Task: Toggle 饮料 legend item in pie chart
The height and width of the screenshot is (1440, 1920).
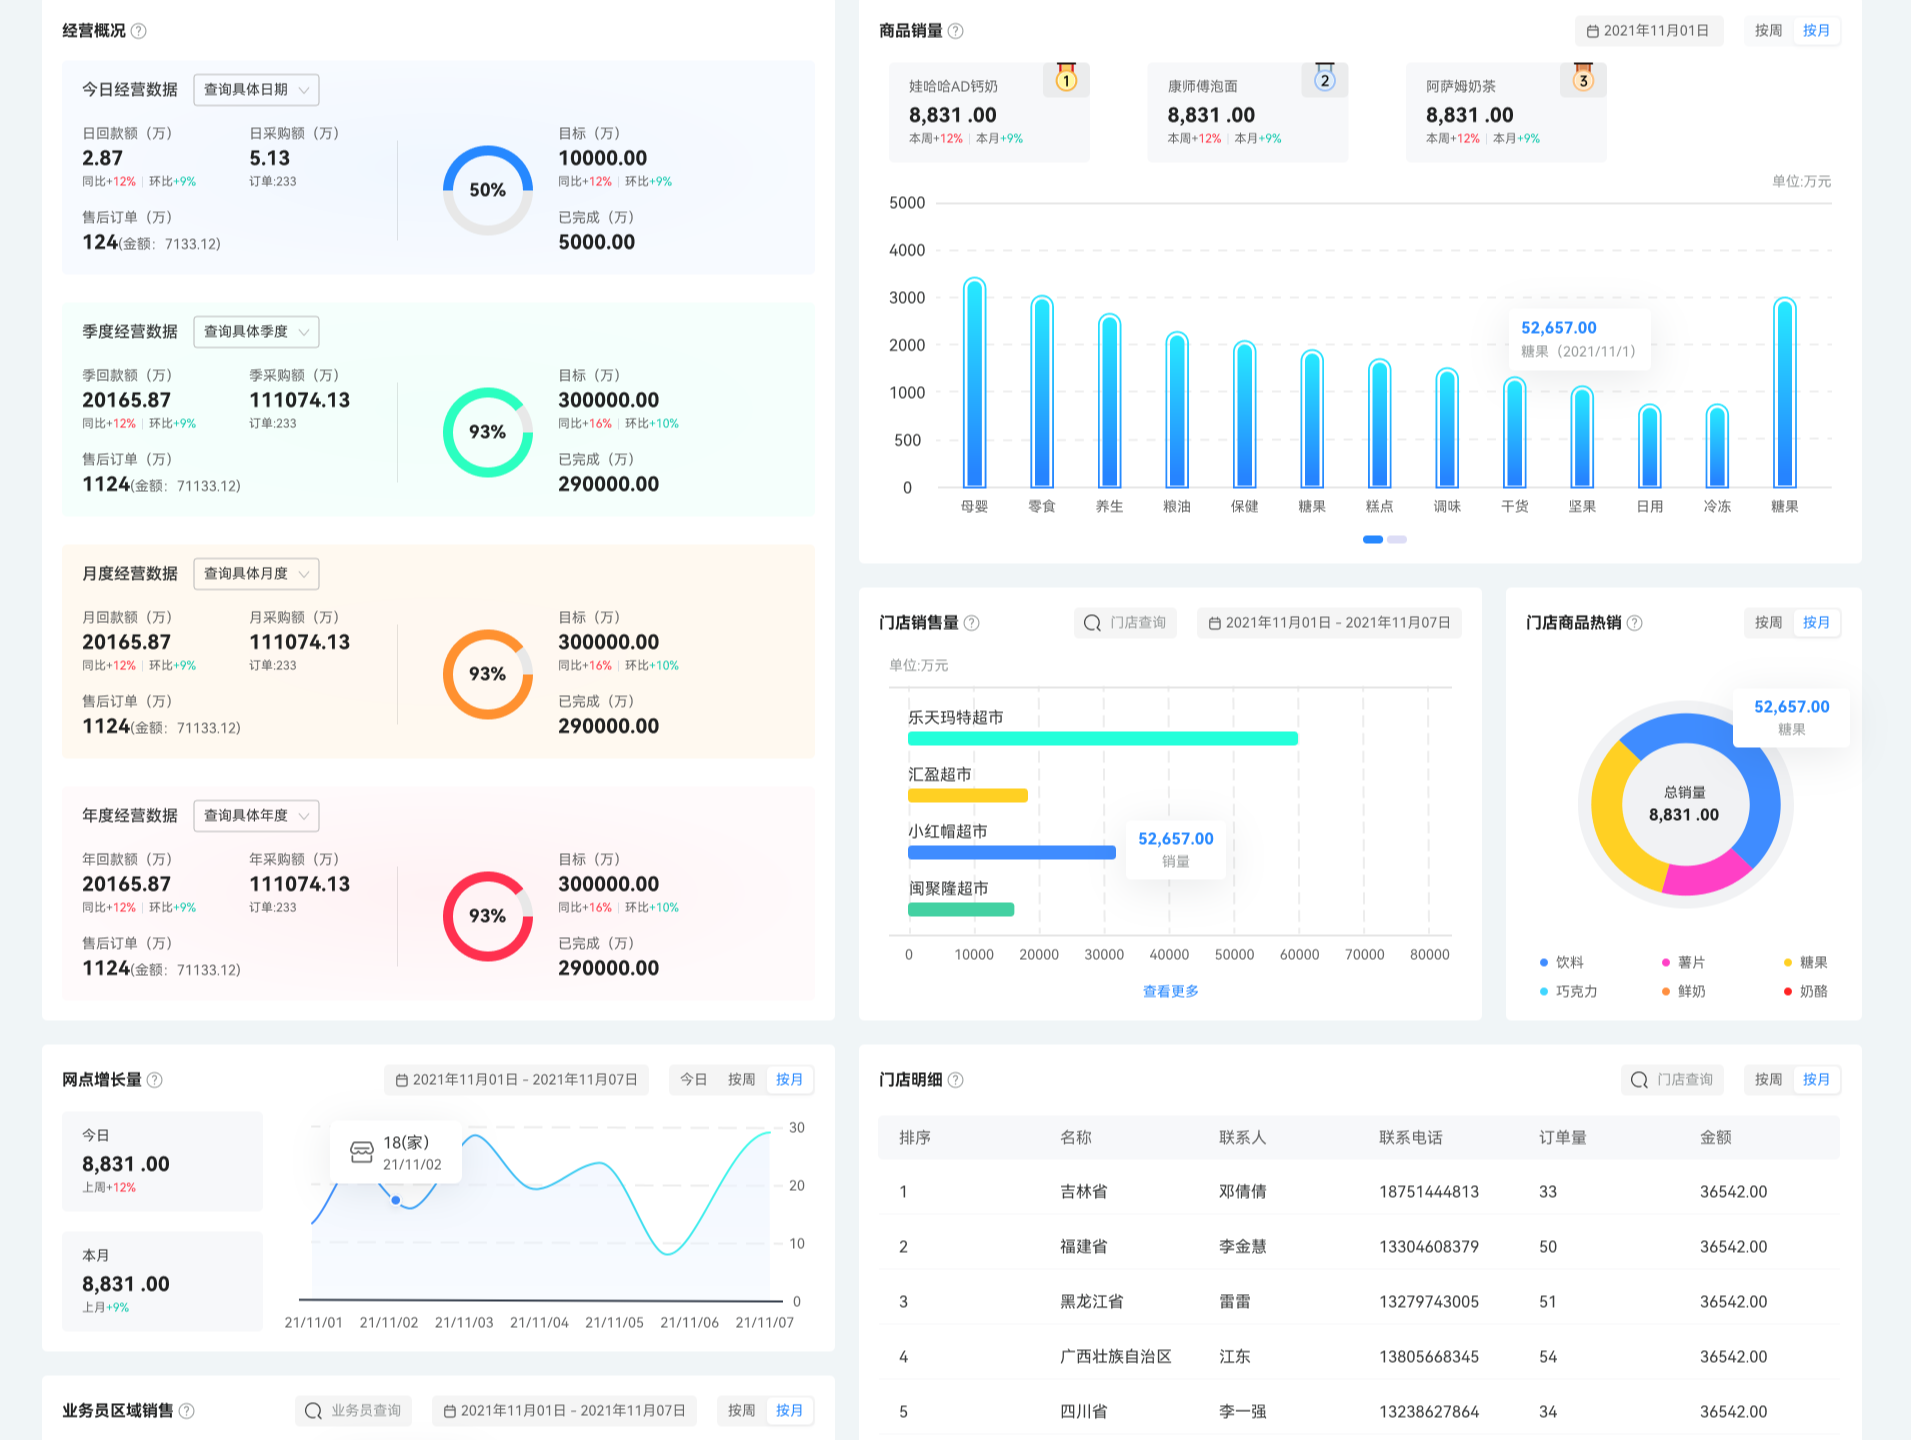Action: pyautogui.click(x=1562, y=963)
